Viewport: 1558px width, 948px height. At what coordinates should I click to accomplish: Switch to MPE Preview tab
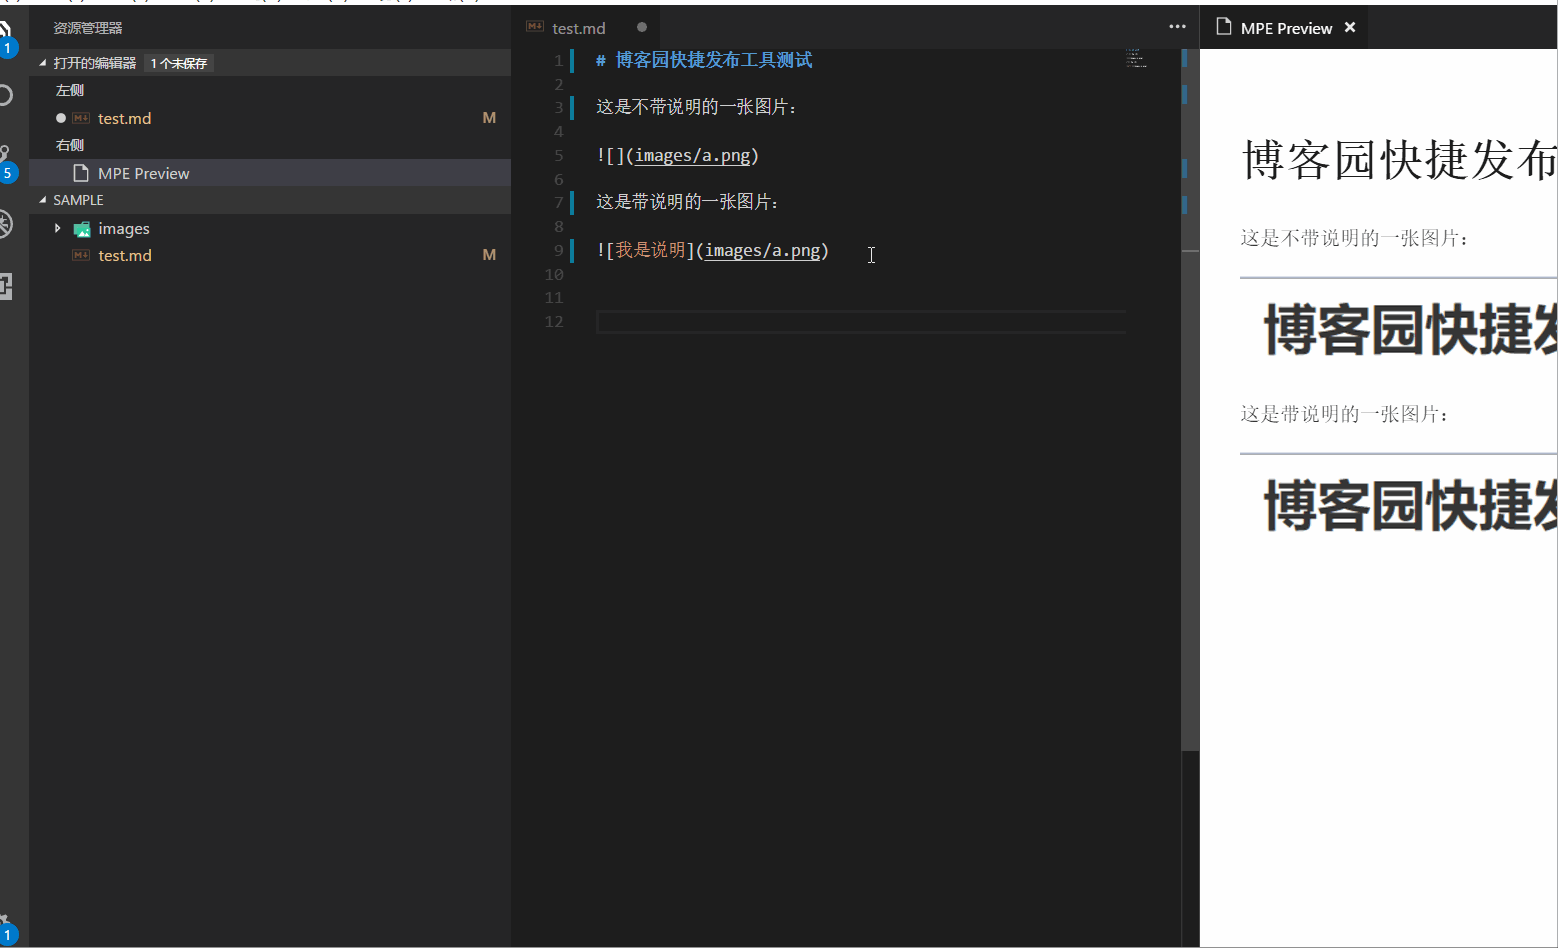[1286, 28]
